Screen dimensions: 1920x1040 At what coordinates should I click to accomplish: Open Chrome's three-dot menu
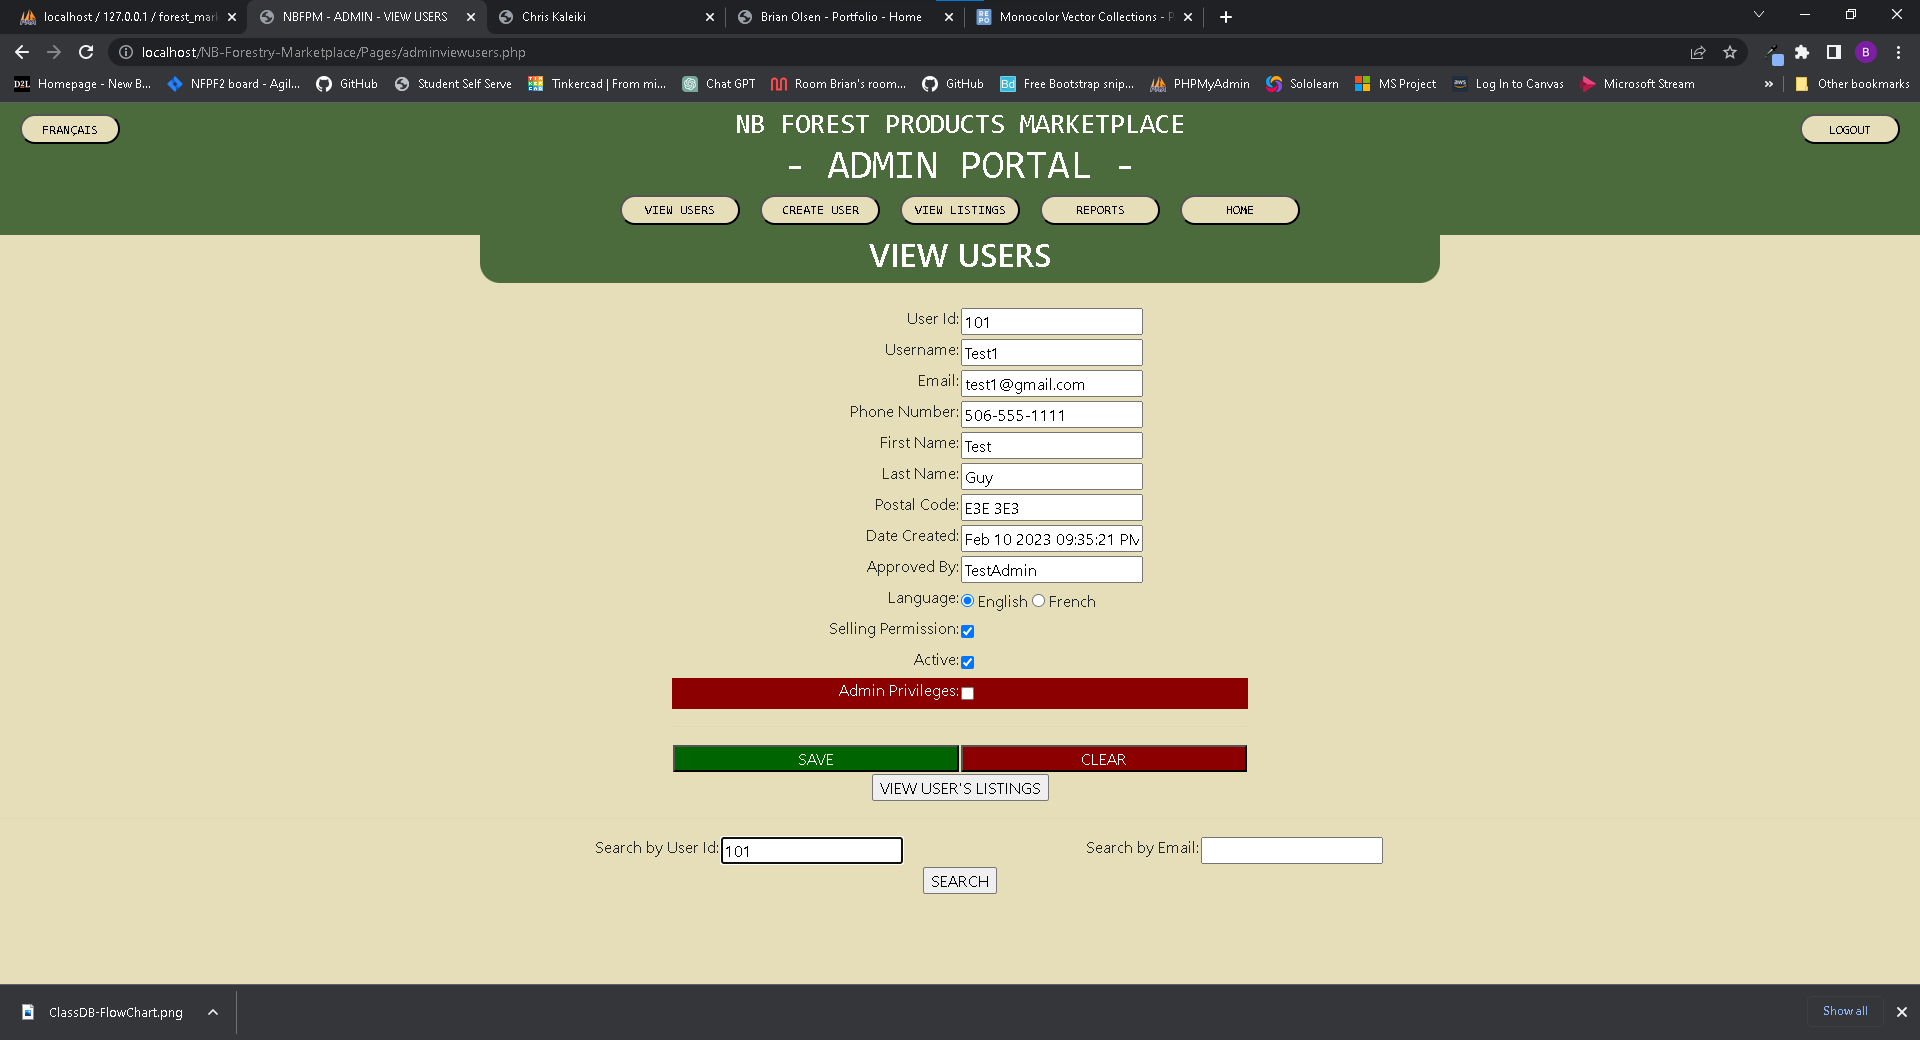point(1898,52)
